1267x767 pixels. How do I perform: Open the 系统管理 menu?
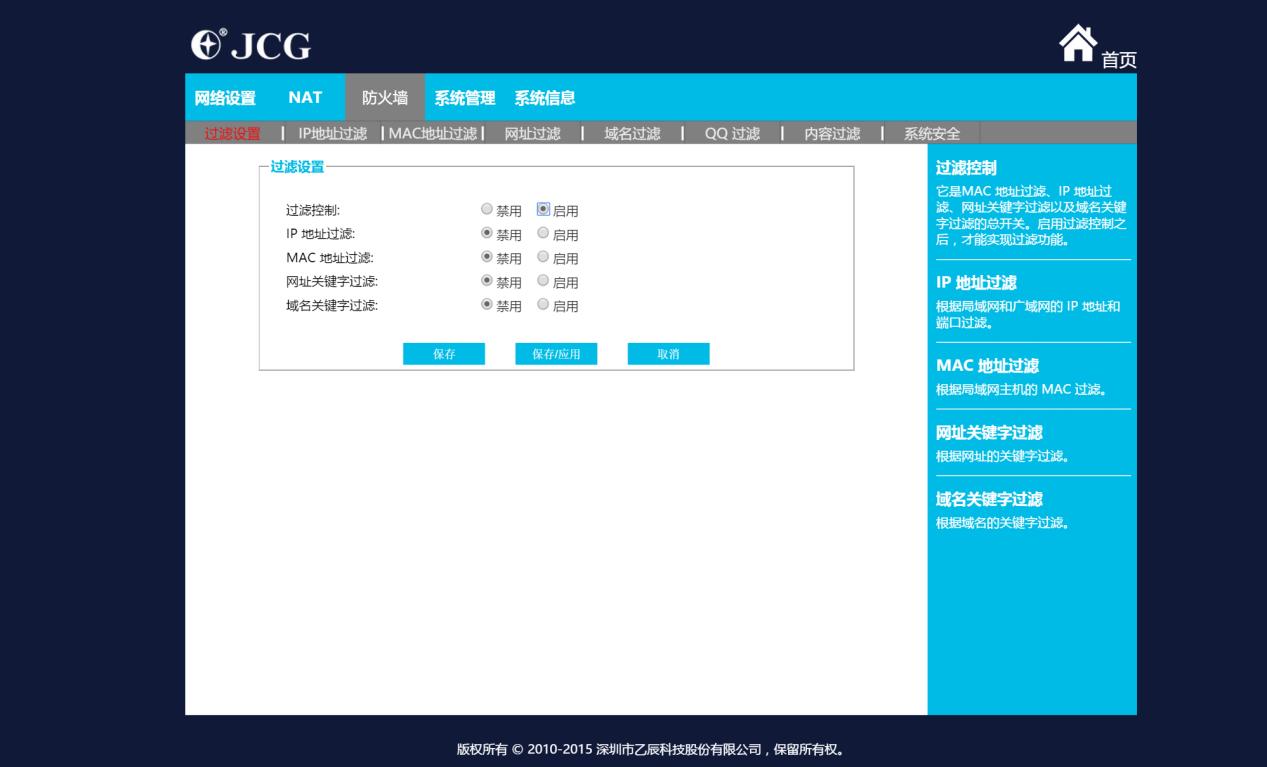point(464,97)
